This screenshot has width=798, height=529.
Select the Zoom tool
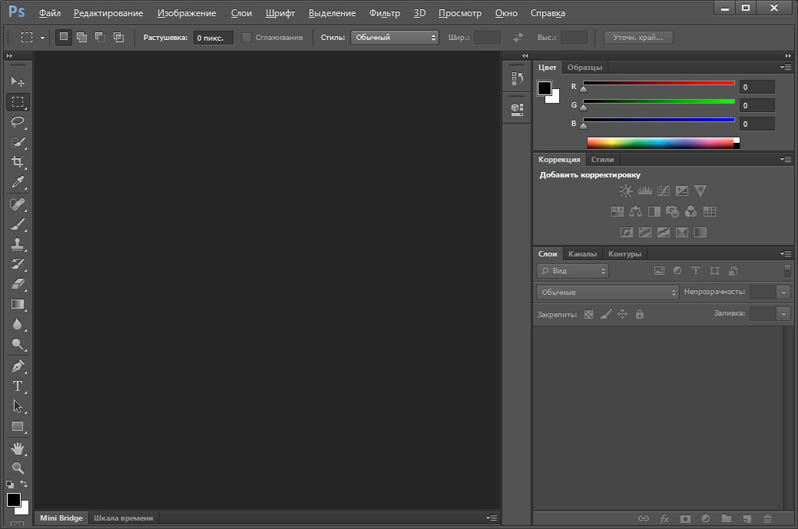[17, 468]
